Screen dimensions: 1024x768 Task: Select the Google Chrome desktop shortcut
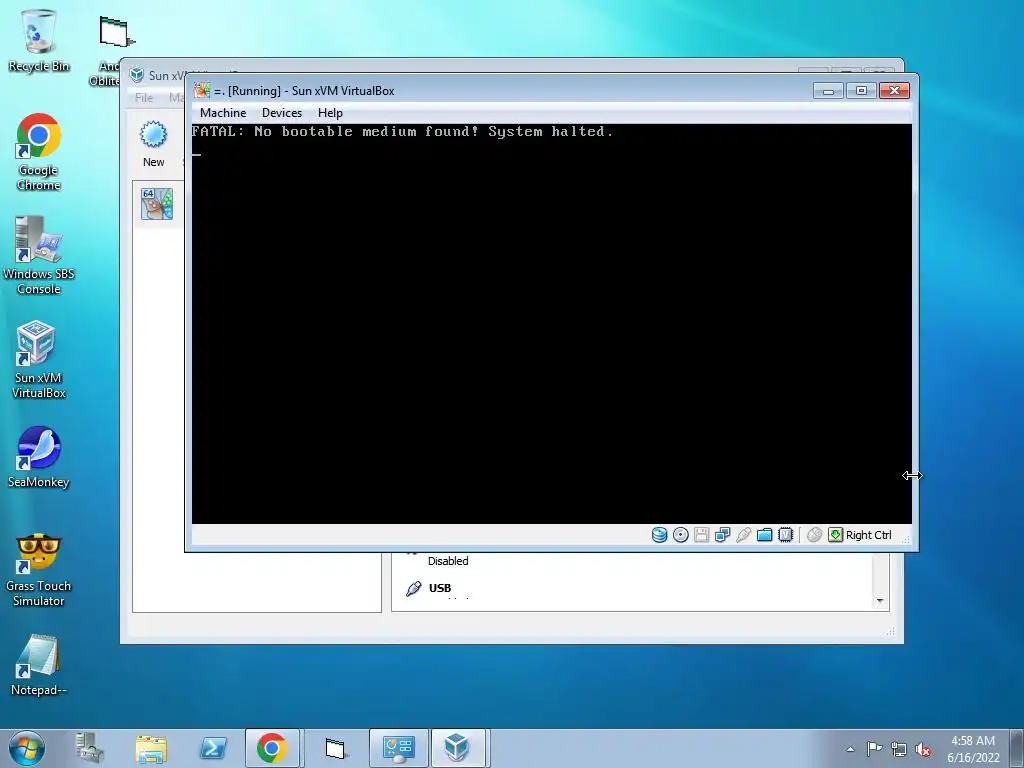coord(39,152)
